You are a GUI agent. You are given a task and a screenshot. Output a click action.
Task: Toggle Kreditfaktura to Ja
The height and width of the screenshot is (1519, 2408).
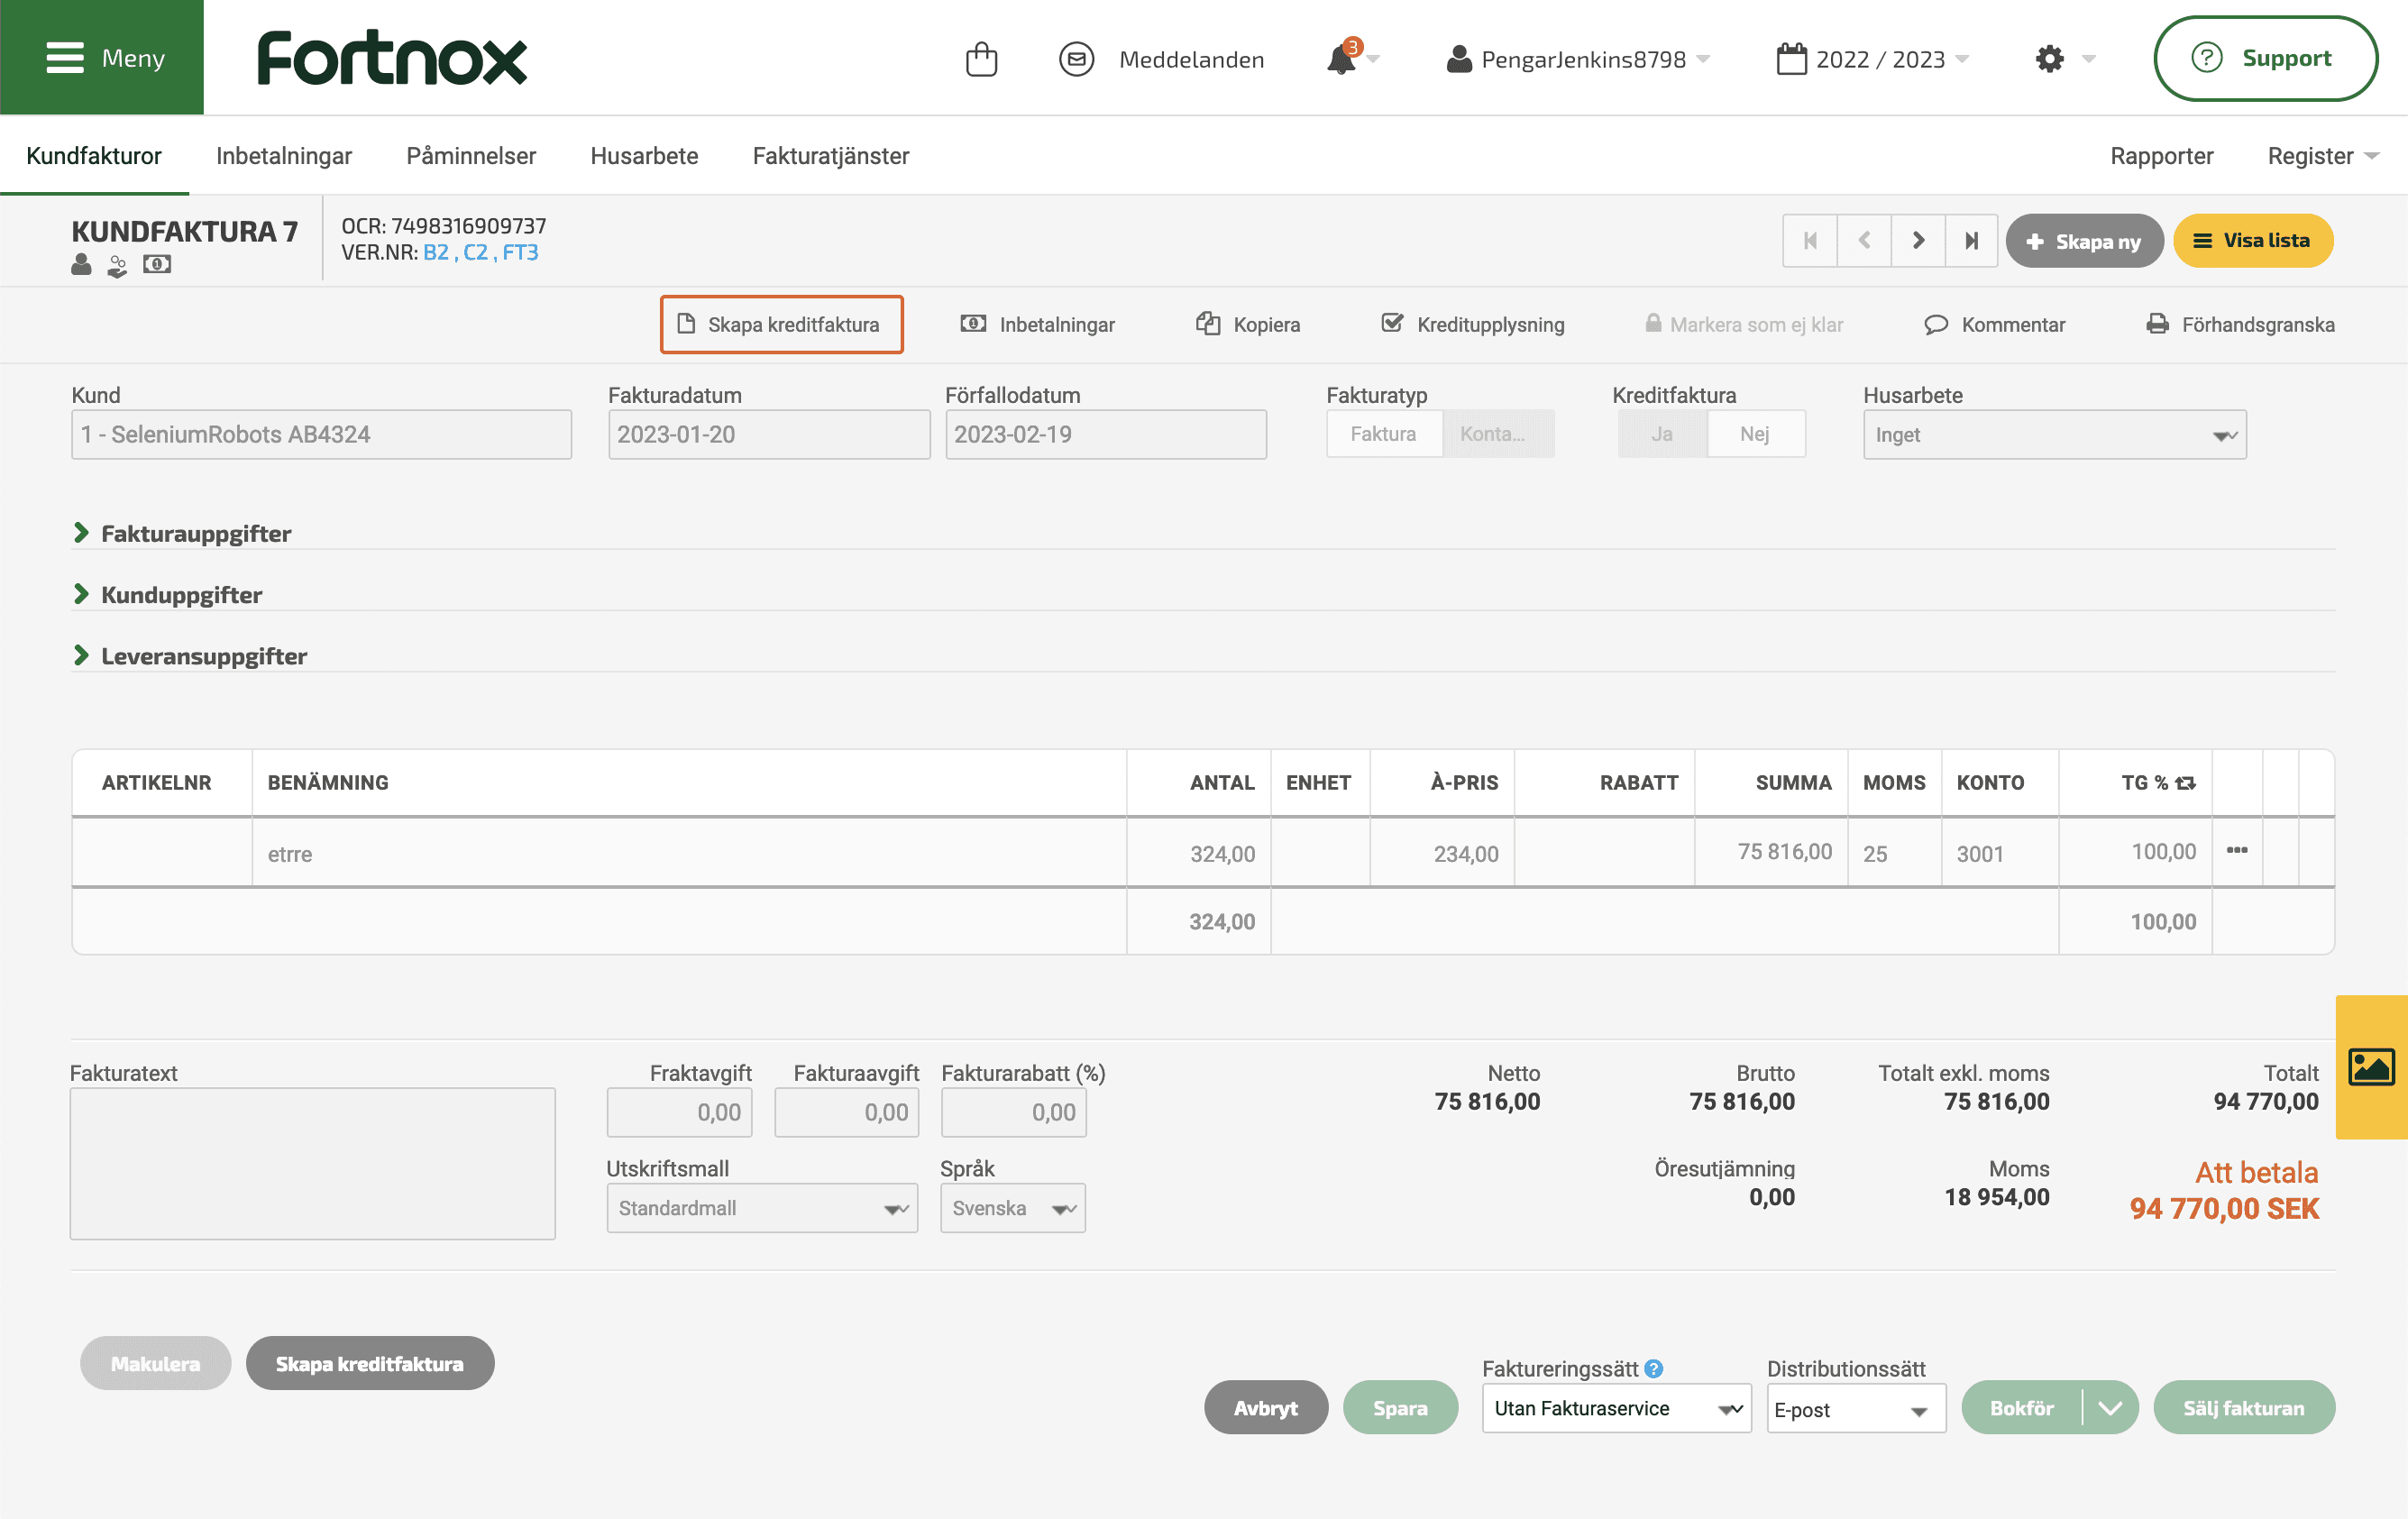click(1662, 434)
